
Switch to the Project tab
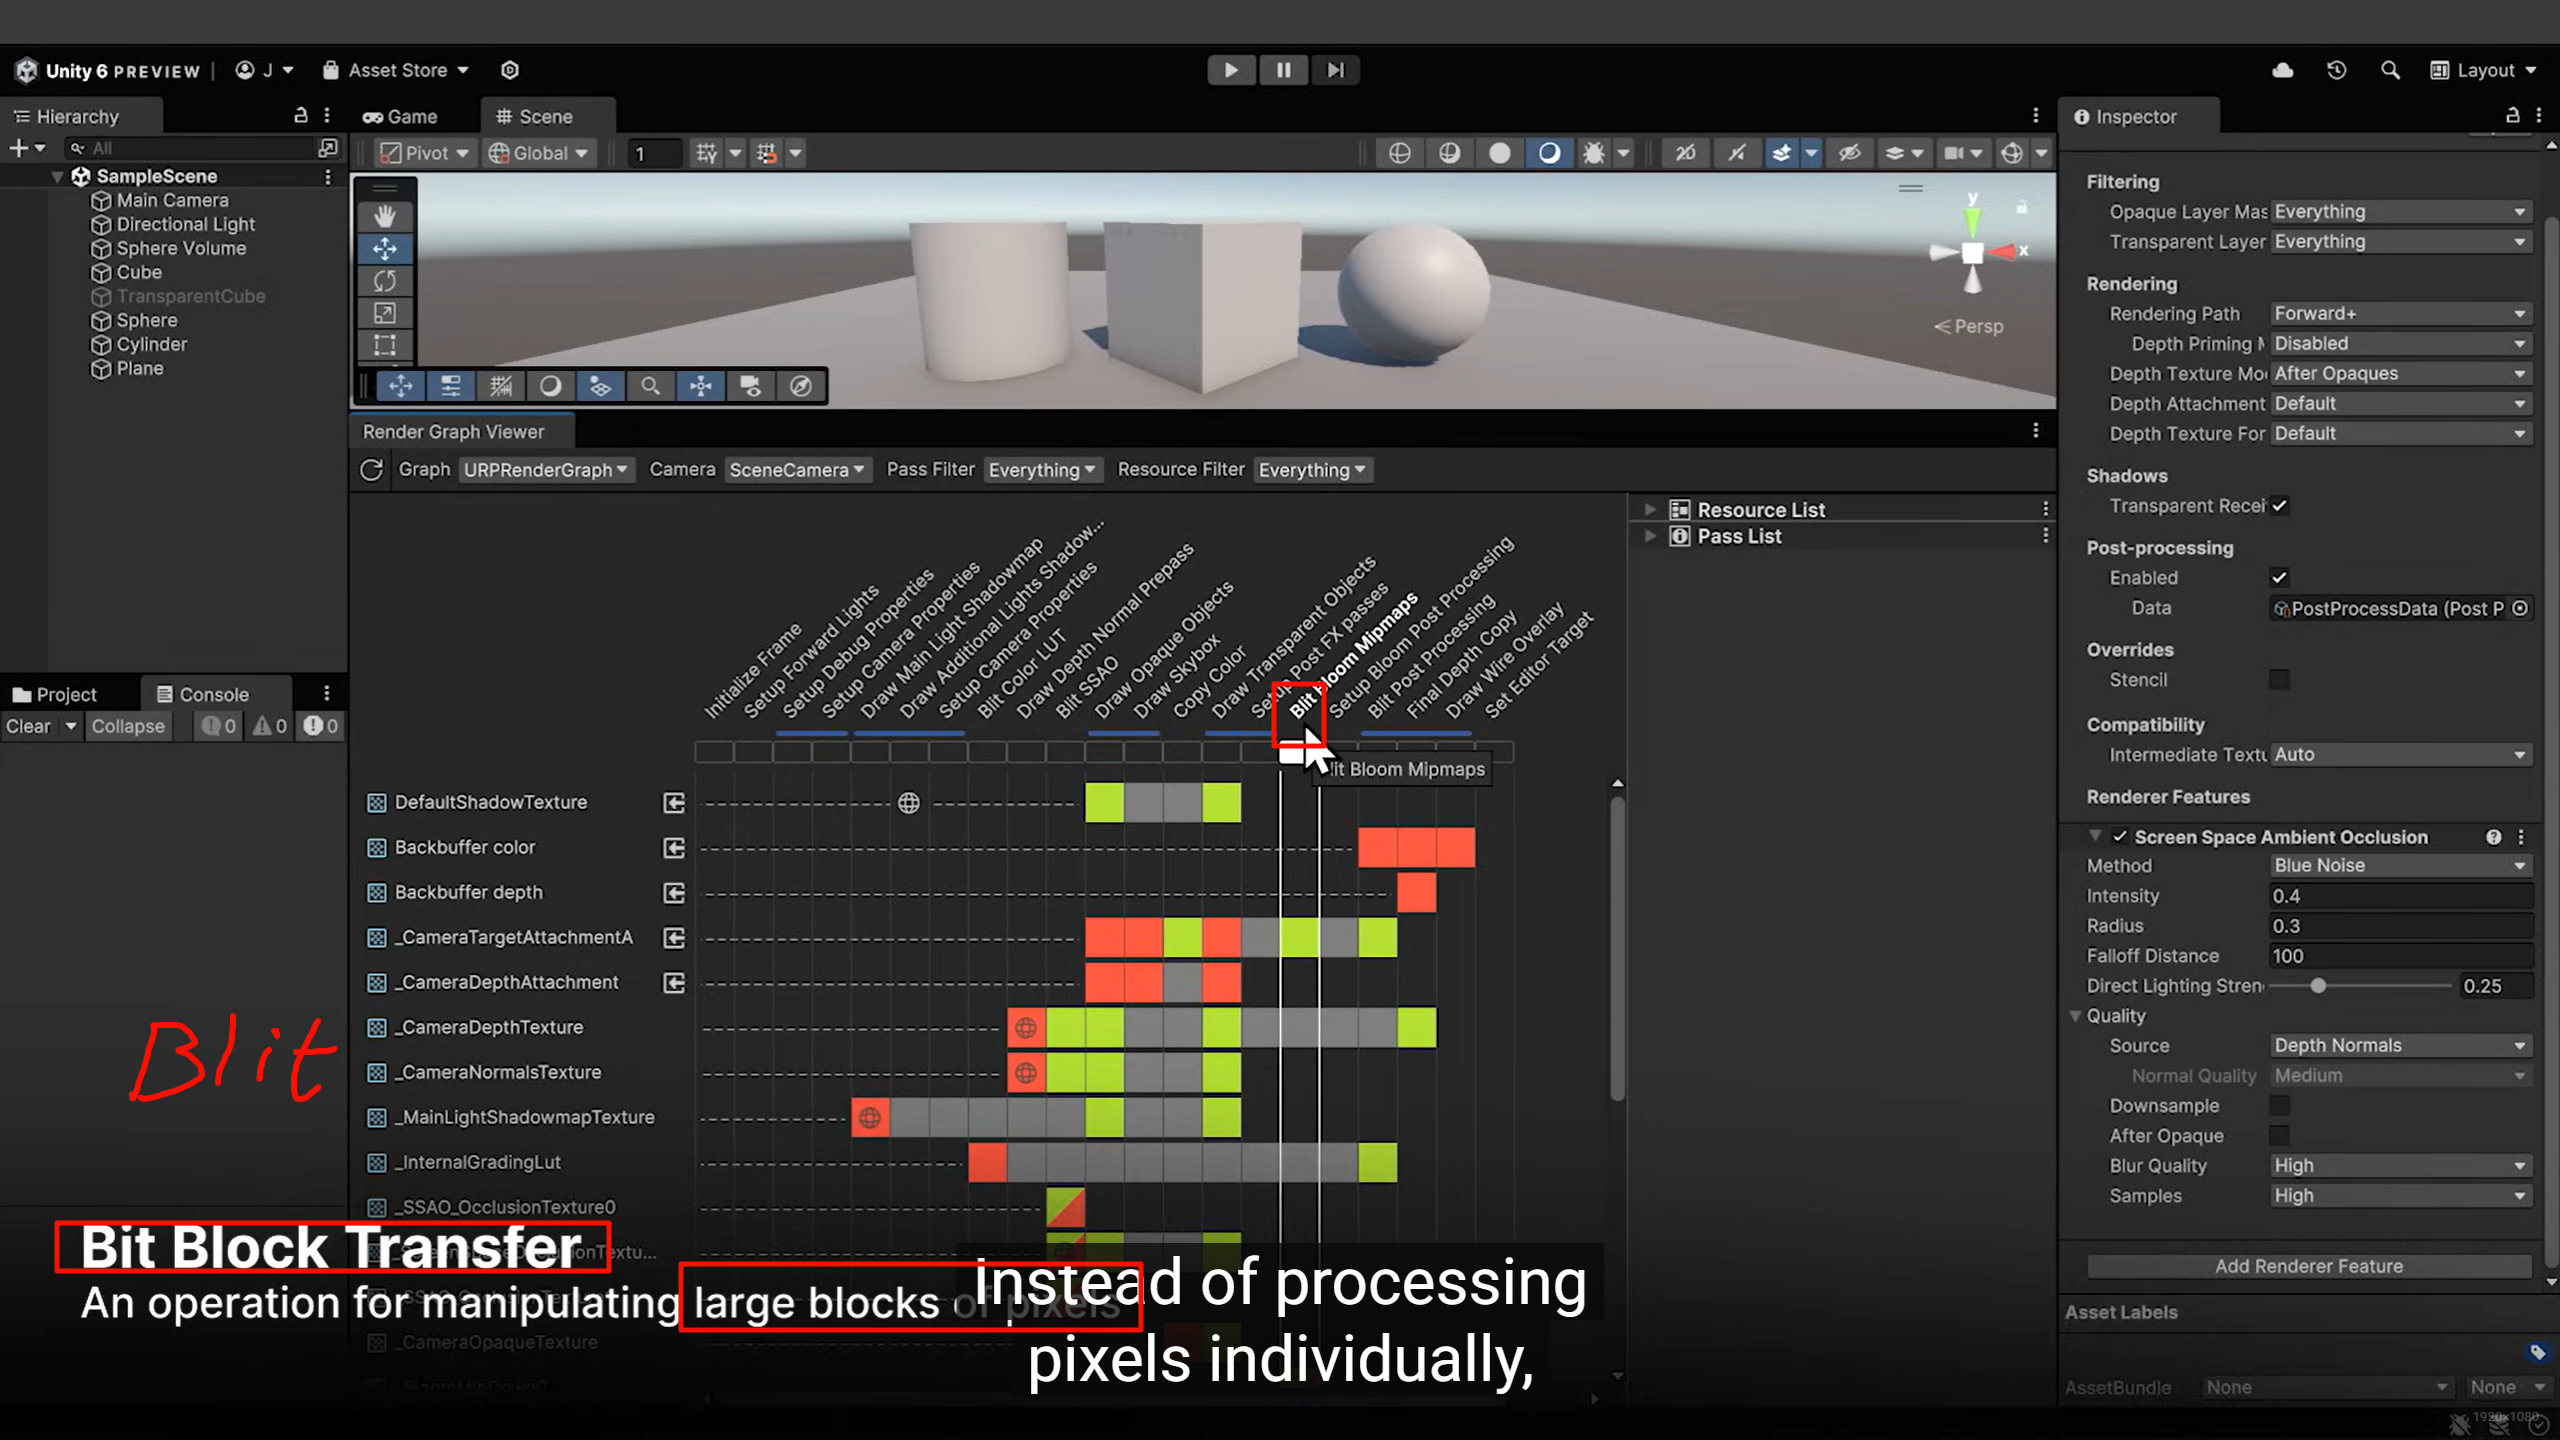point(55,694)
